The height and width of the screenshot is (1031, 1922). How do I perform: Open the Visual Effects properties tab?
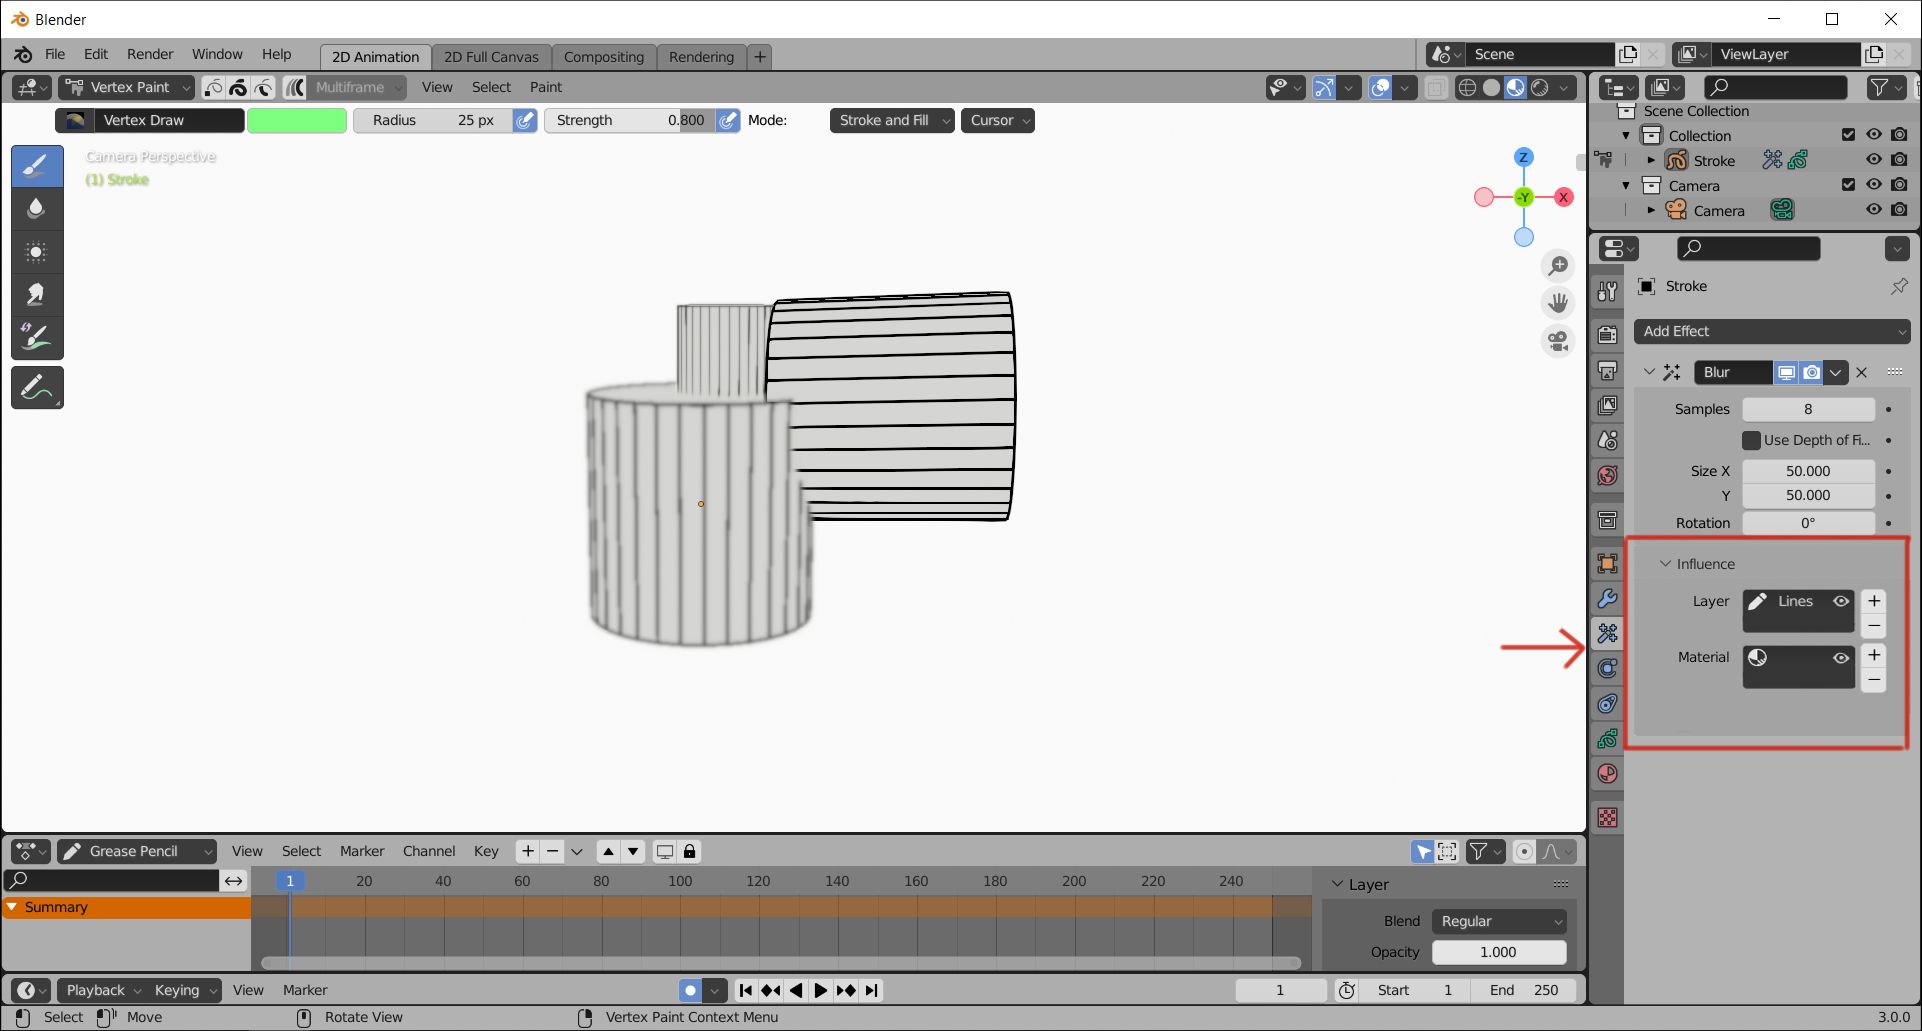tap(1607, 633)
